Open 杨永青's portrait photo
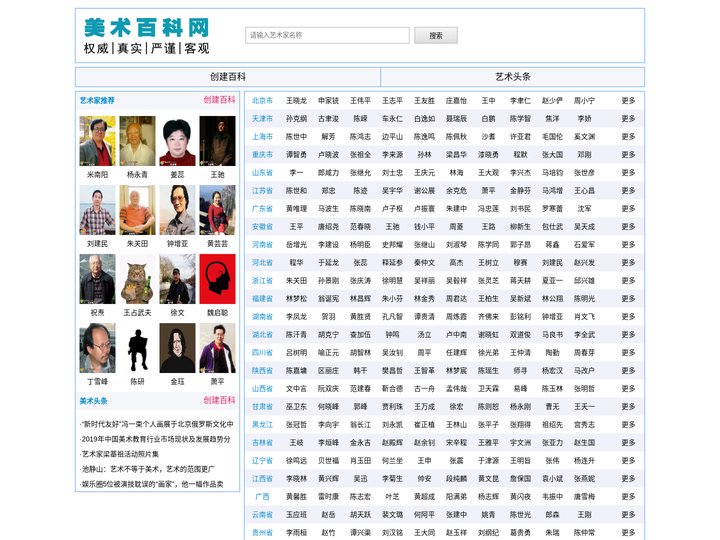The height and width of the screenshot is (540, 720). (x=137, y=141)
